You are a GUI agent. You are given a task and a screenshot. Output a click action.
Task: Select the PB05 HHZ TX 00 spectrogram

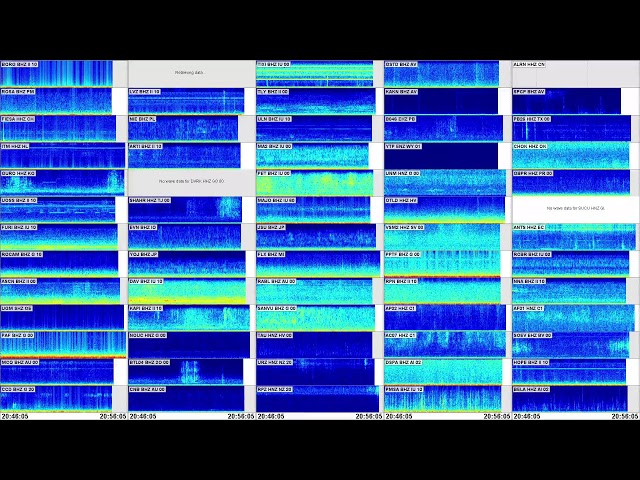[571, 128]
